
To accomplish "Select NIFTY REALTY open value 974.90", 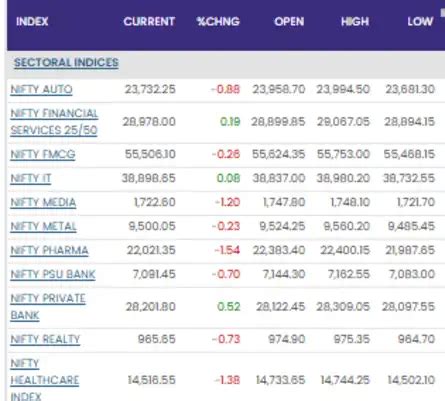I will (287, 339).
